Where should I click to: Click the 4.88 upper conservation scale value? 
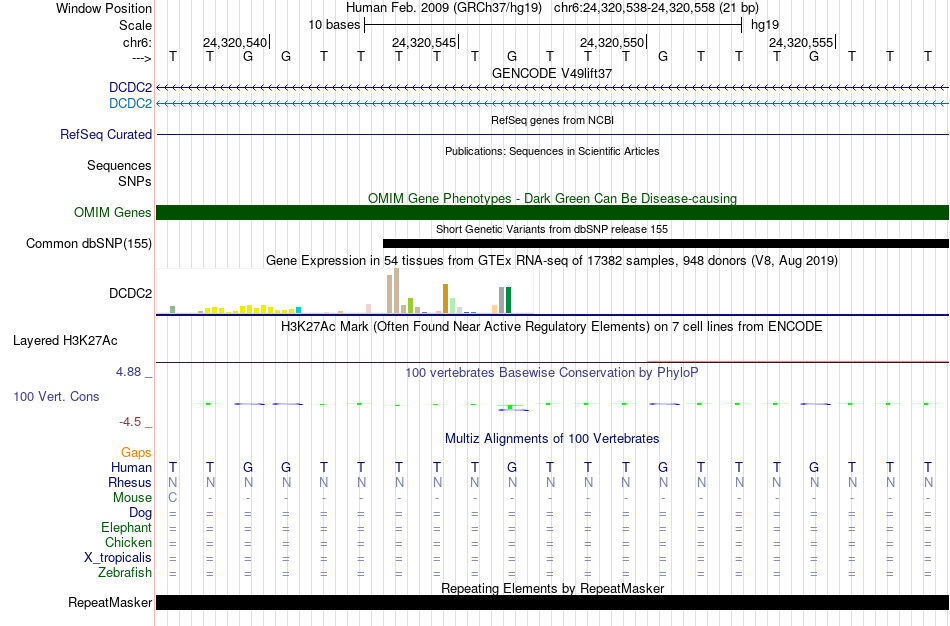tap(128, 371)
